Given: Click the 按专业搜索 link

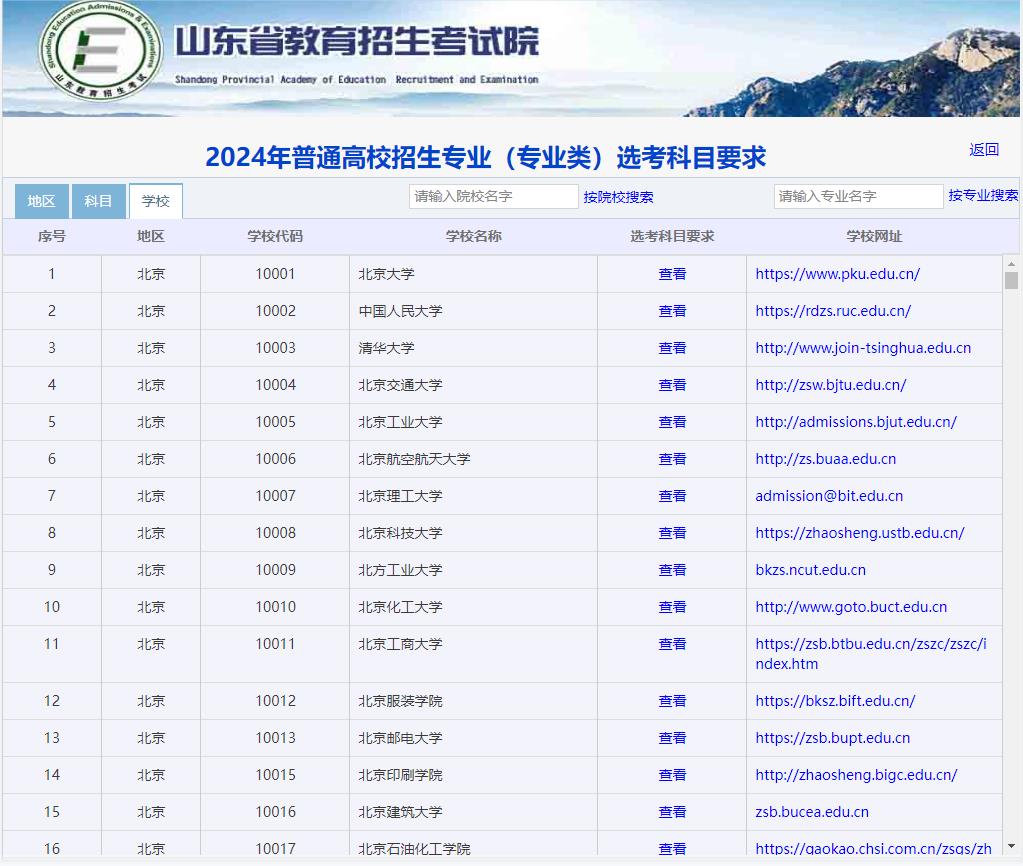Looking at the screenshot, I should pos(983,195).
